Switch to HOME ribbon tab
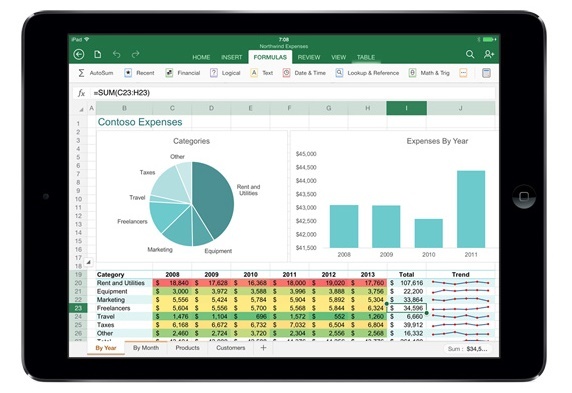Image resolution: width=572 pixels, height=393 pixels. click(x=201, y=57)
